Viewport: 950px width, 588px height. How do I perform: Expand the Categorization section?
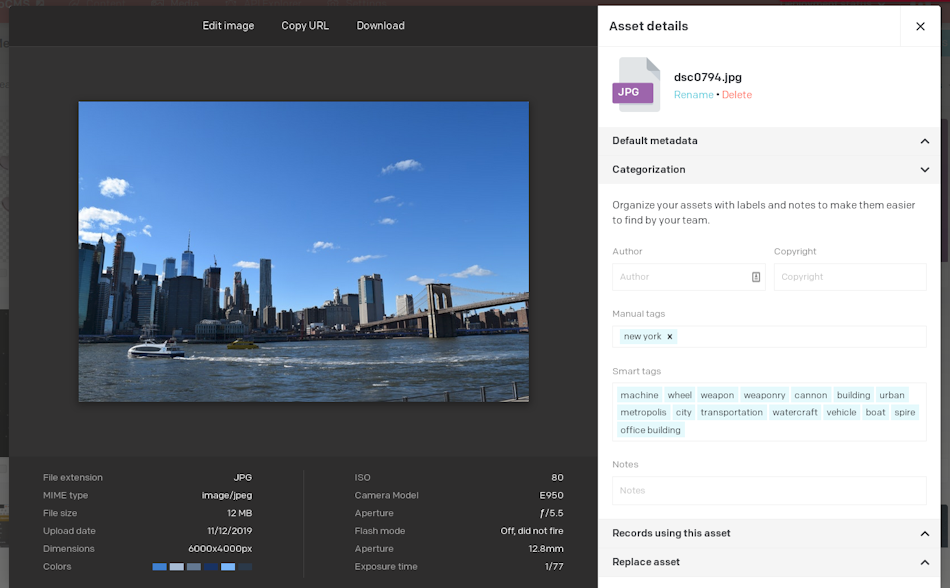(x=925, y=169)
